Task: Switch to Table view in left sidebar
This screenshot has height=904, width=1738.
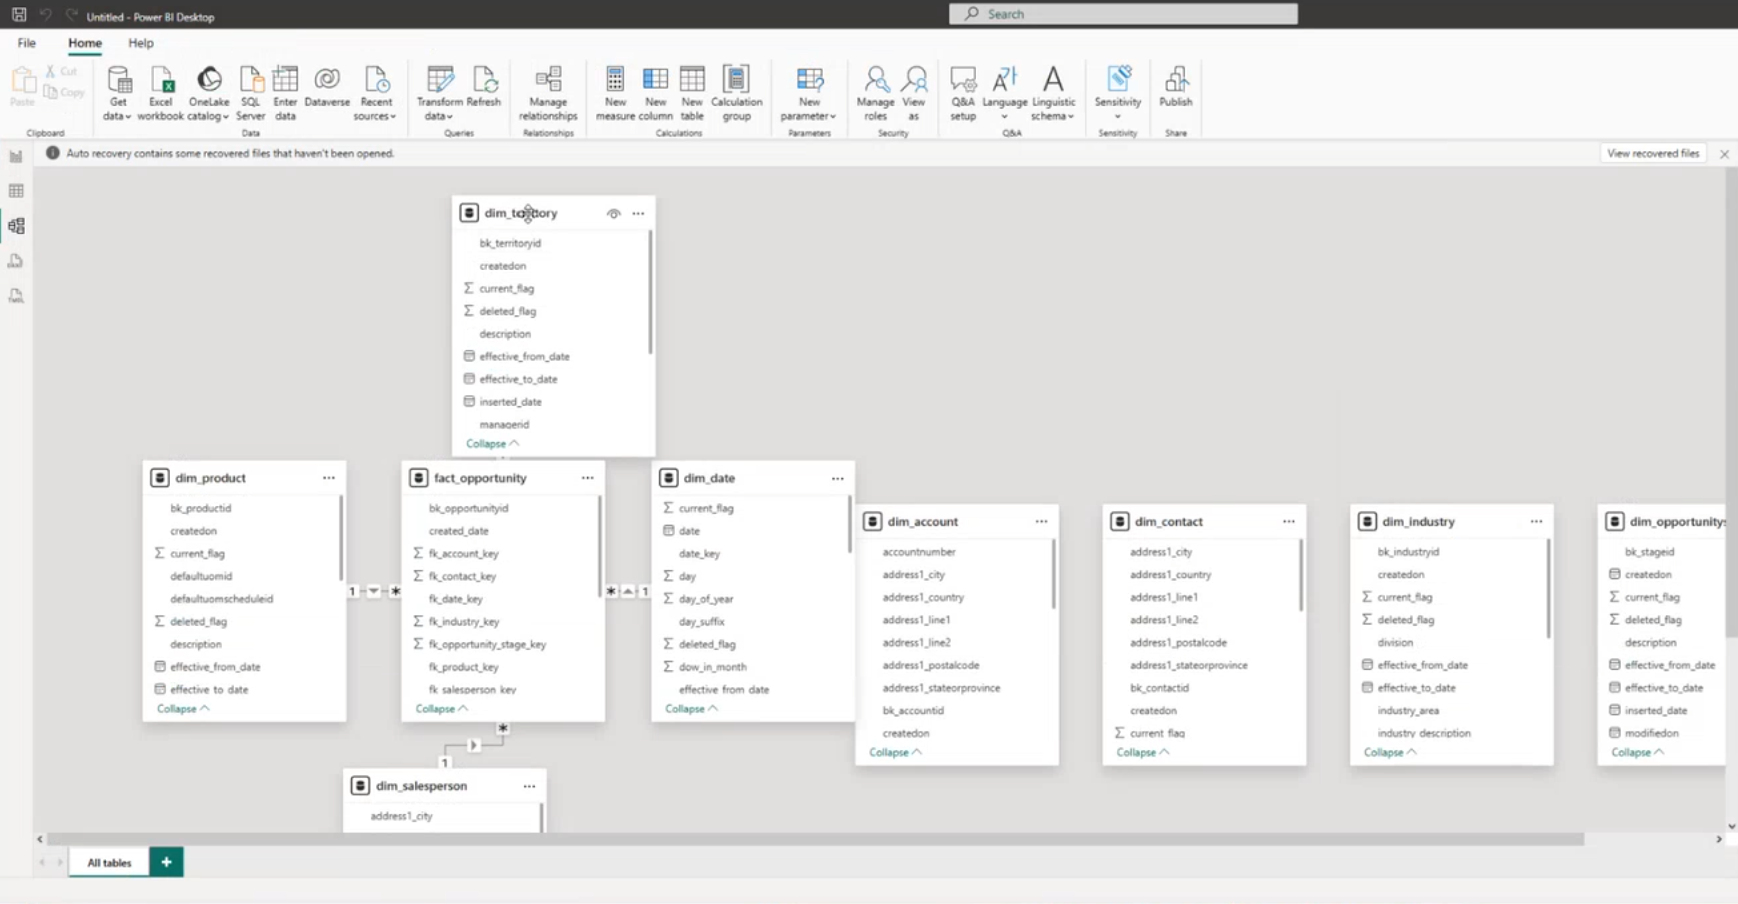Action: pos(16,191)
